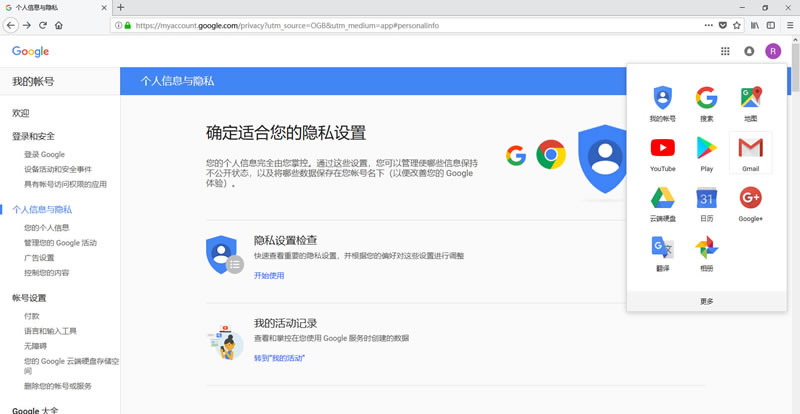Save page to Pocket
Screen dimensions: 800x414
[722, 25]
